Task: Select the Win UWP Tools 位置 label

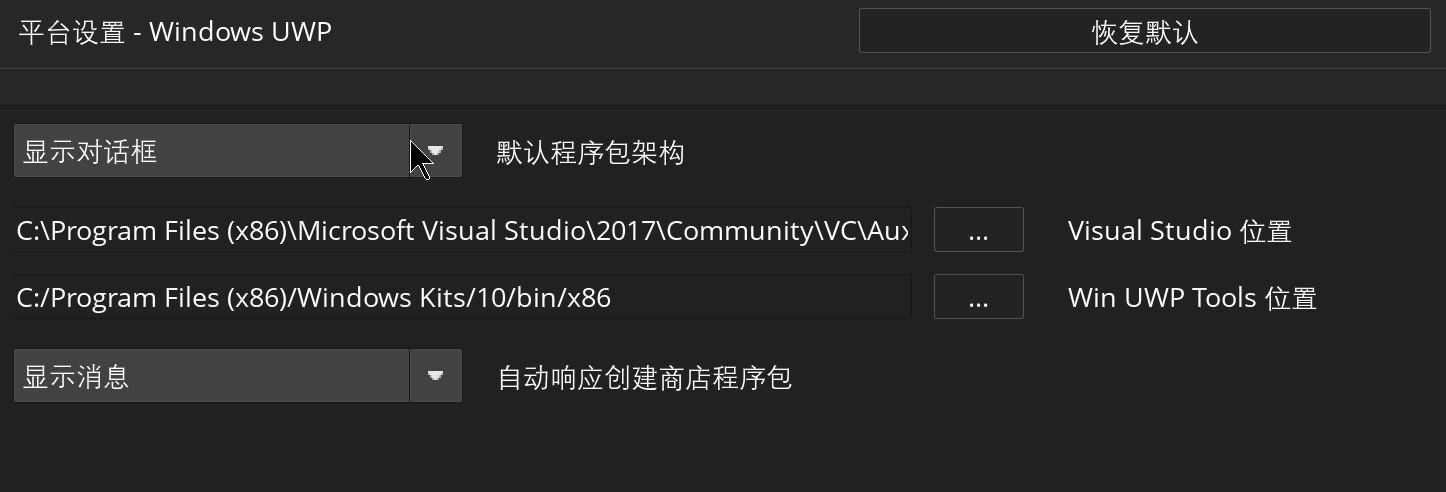Action: pyautogui.click(x=1192, y=298)
